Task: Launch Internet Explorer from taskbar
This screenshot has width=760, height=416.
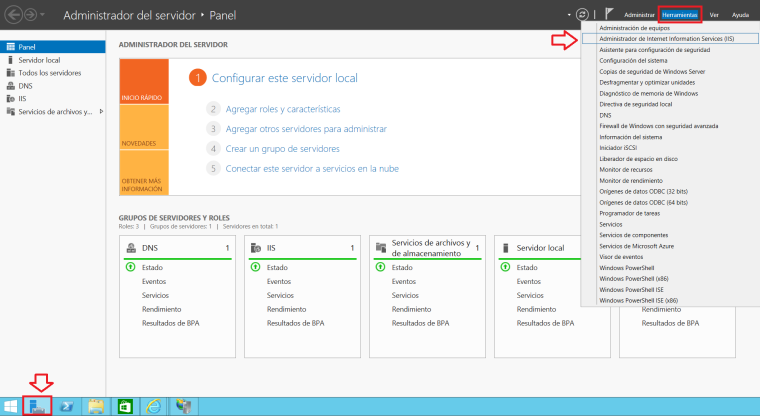Action: tap(154, 406)
